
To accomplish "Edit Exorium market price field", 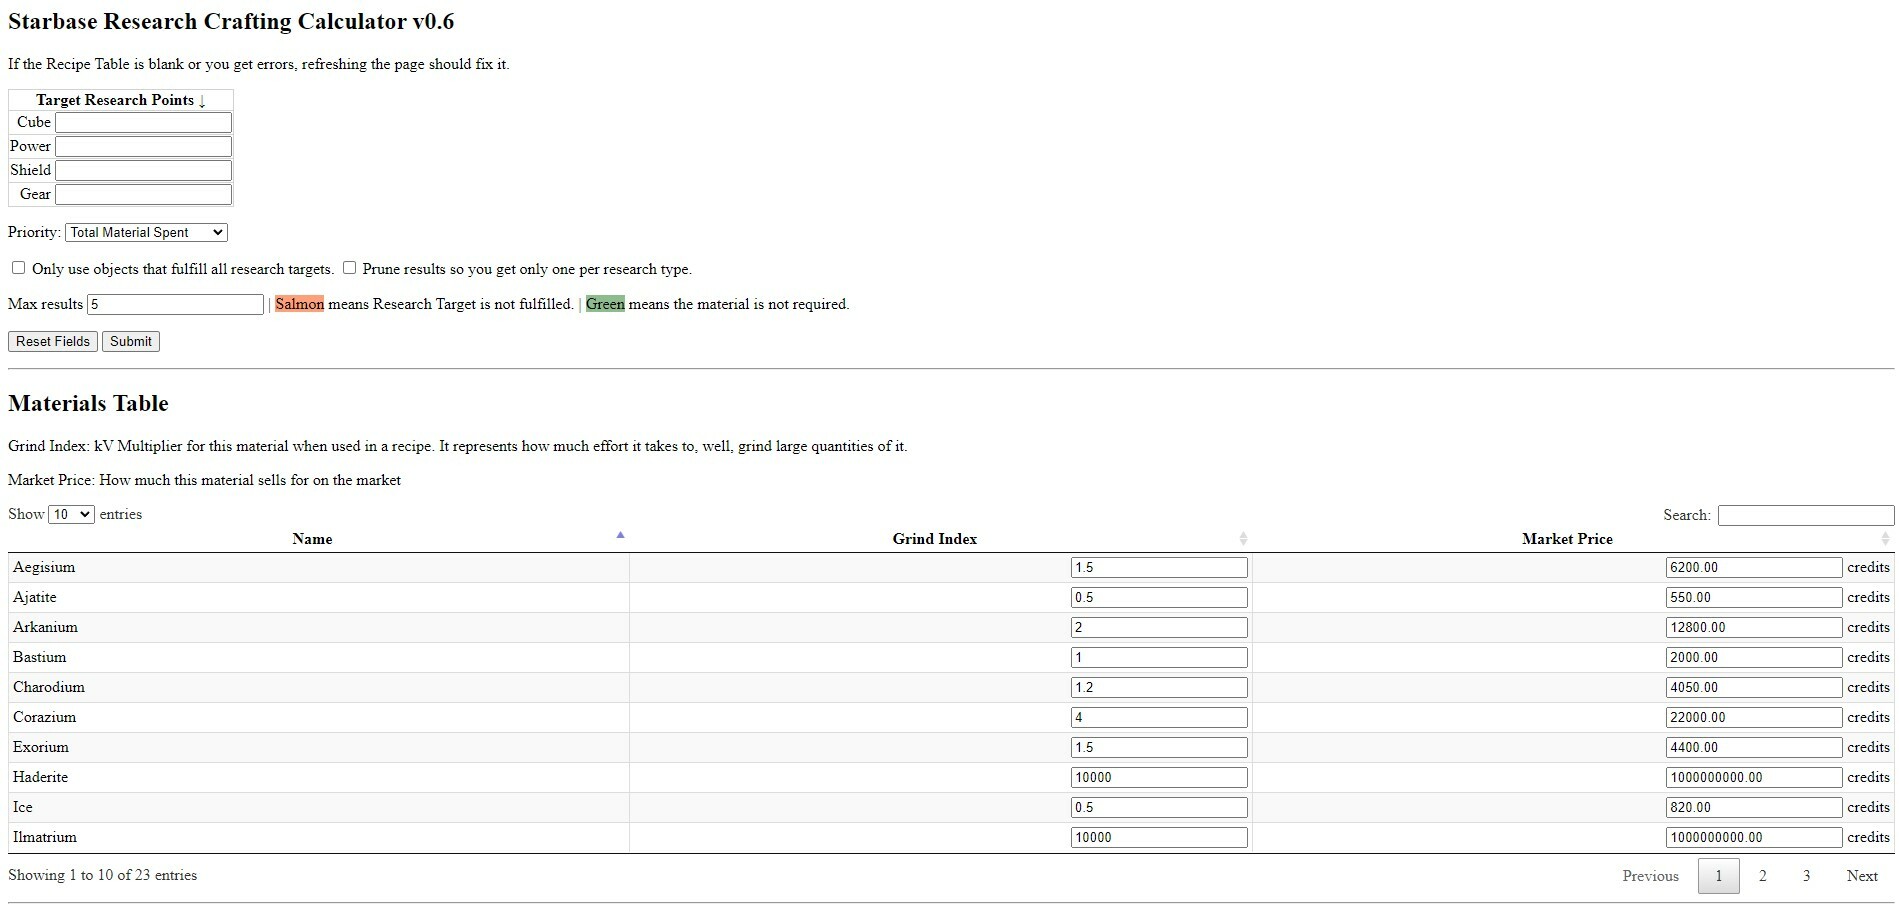I will [x=1753, y=747].
